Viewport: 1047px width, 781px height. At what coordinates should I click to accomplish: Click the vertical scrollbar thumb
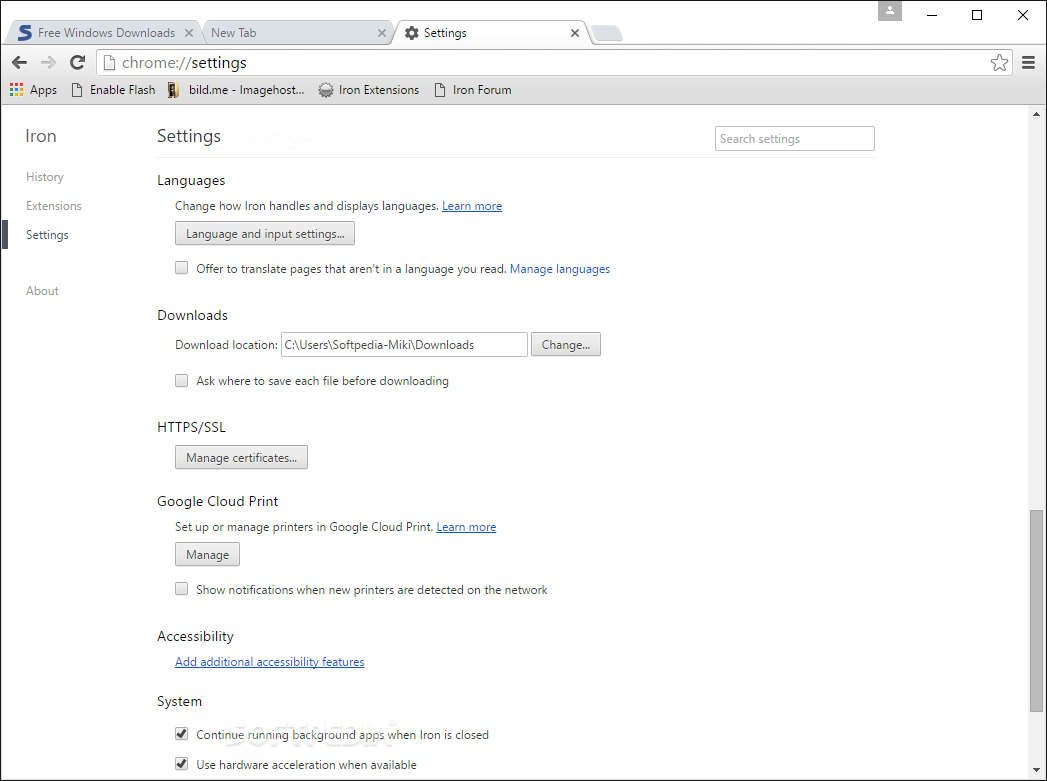point(1036,611)
